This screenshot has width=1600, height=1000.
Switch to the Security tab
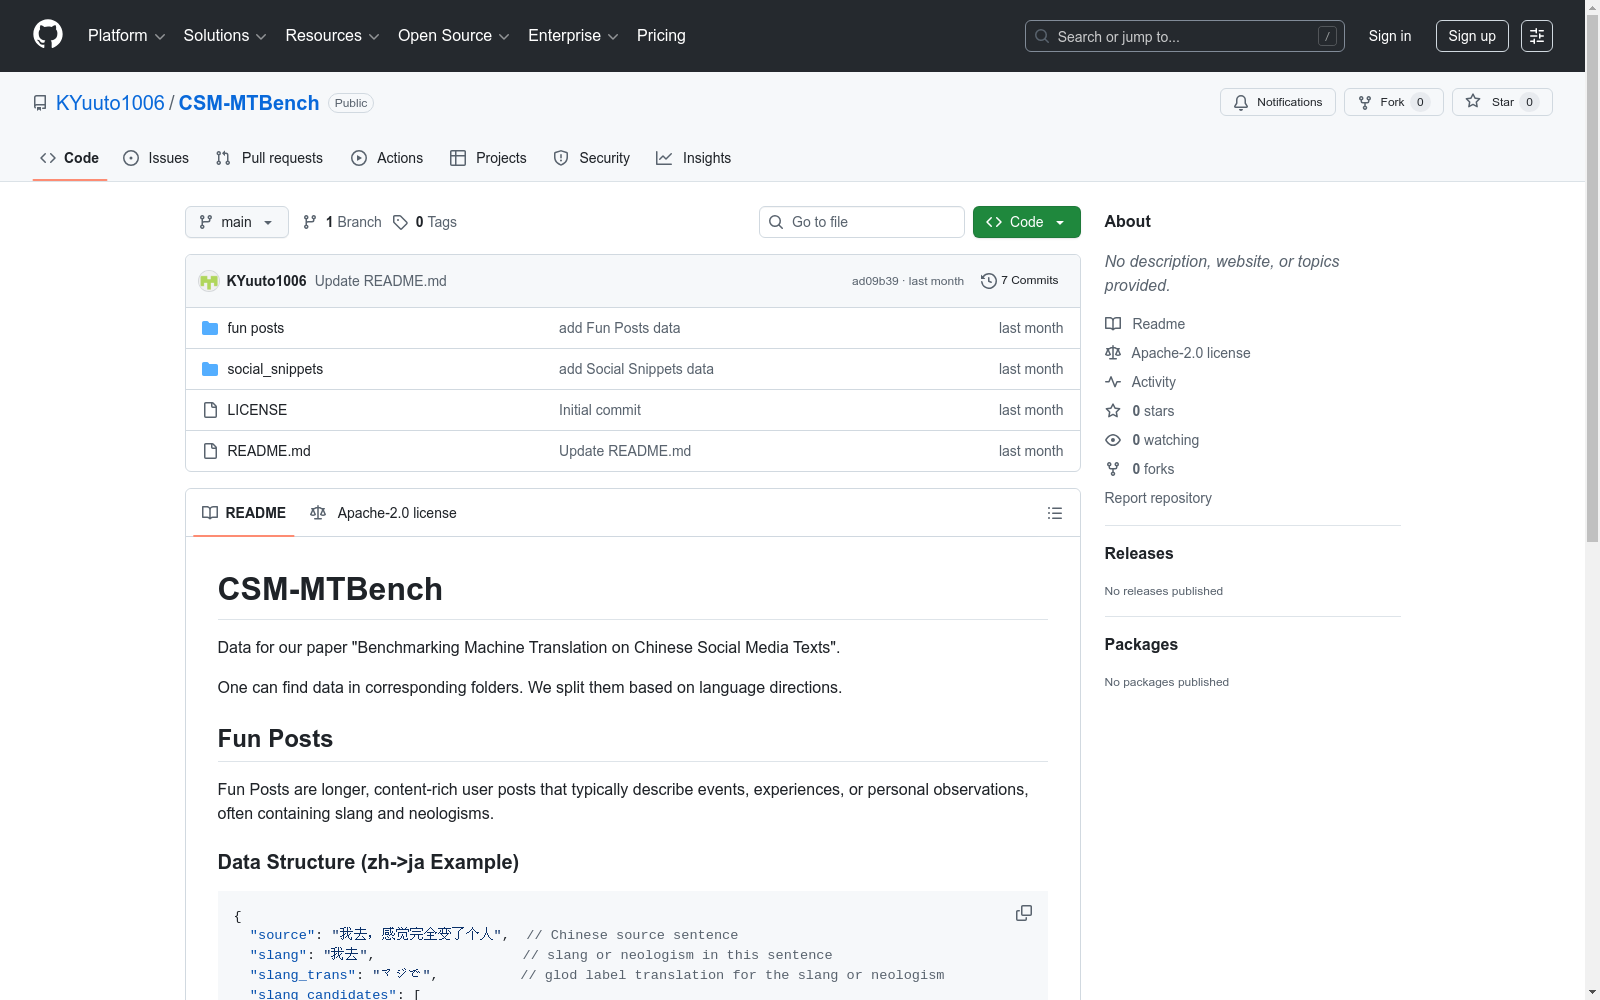(x=592, y=158)
